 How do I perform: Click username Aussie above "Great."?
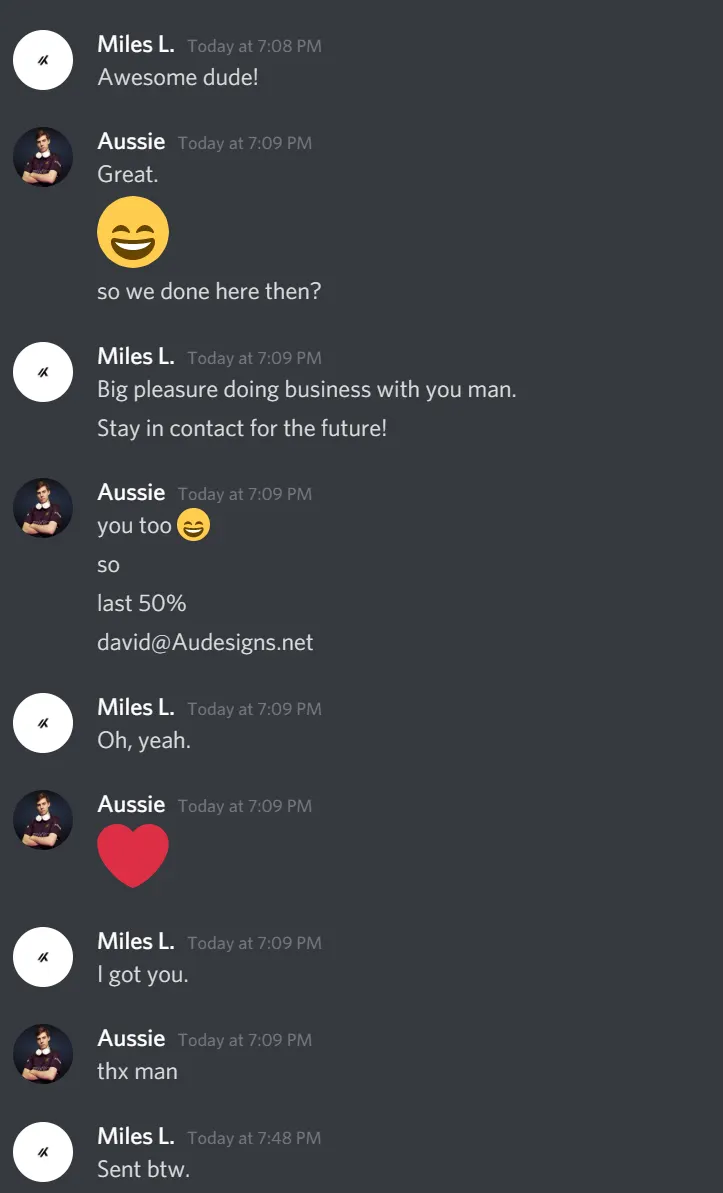tap(131, 142)
